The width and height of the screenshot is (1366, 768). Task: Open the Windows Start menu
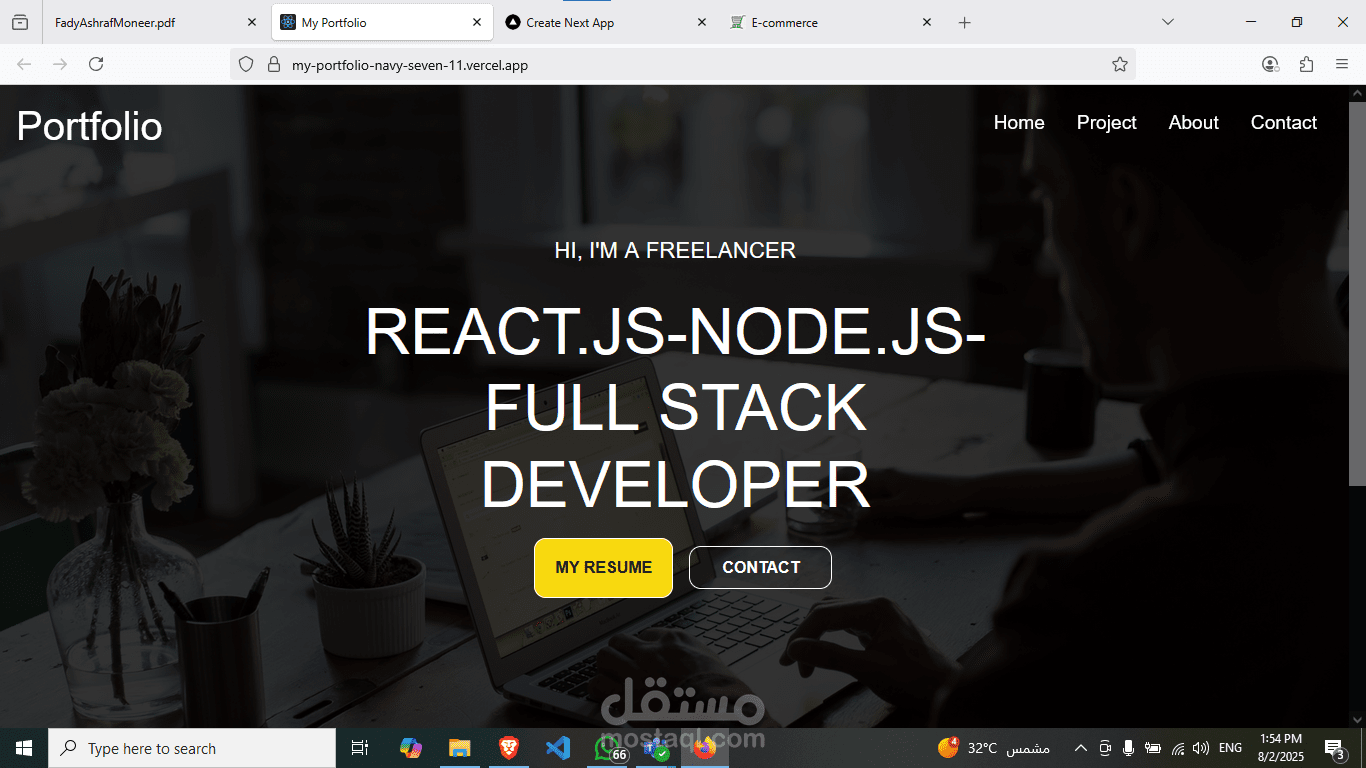[x=24, y=748]
